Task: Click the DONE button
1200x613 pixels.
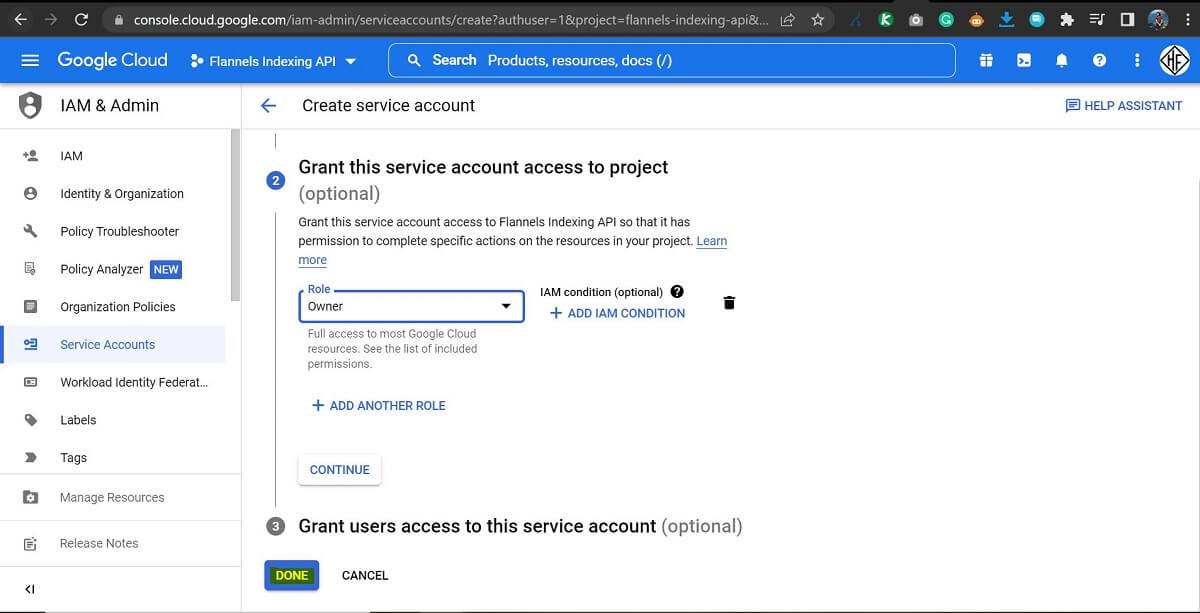Action: click(292, 575)
